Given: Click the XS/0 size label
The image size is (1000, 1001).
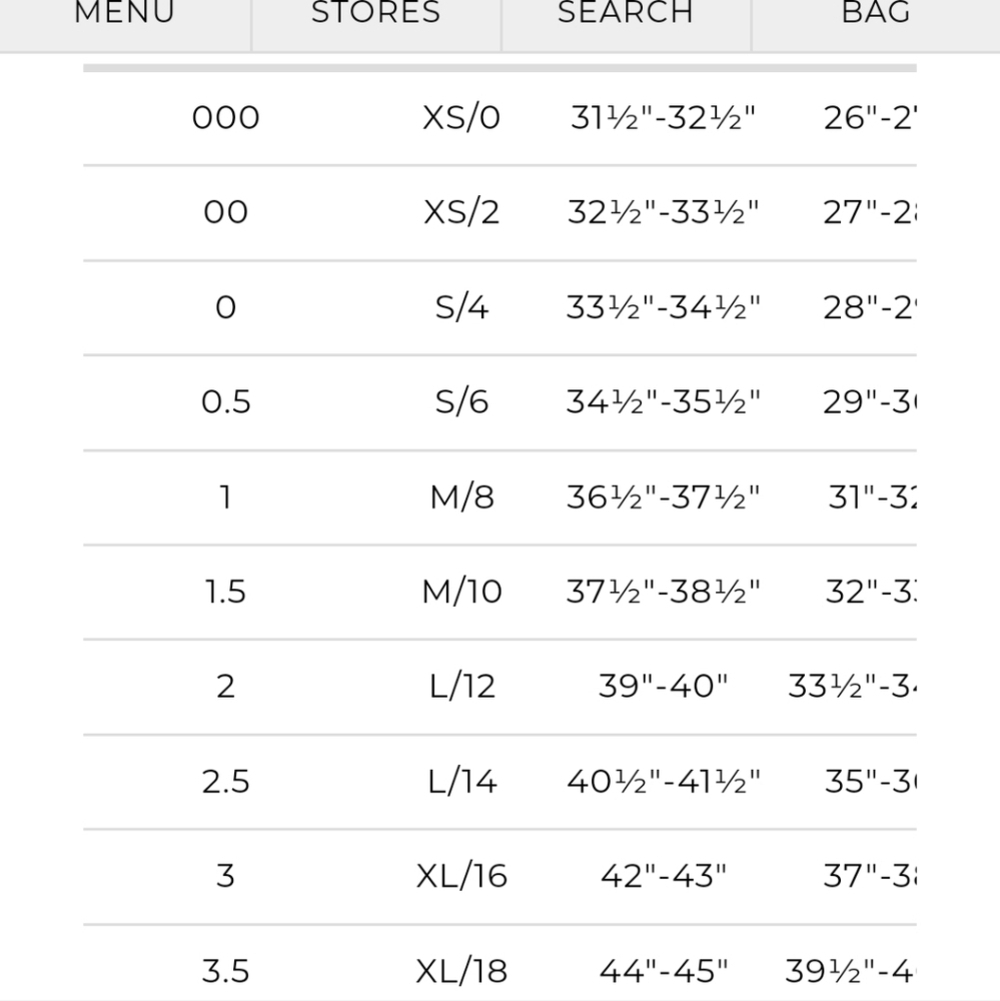Looking at the screenshot, I should [x=461, y=118].
